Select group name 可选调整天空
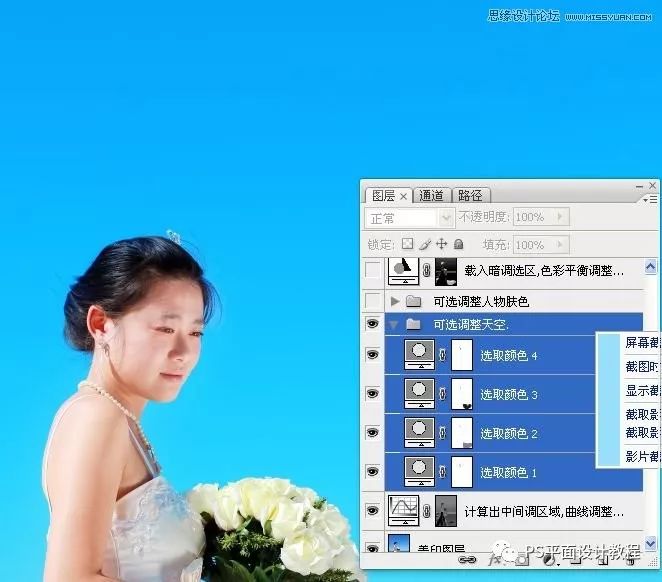The width and height of the screenshot is (662, 582). [471, 325]
